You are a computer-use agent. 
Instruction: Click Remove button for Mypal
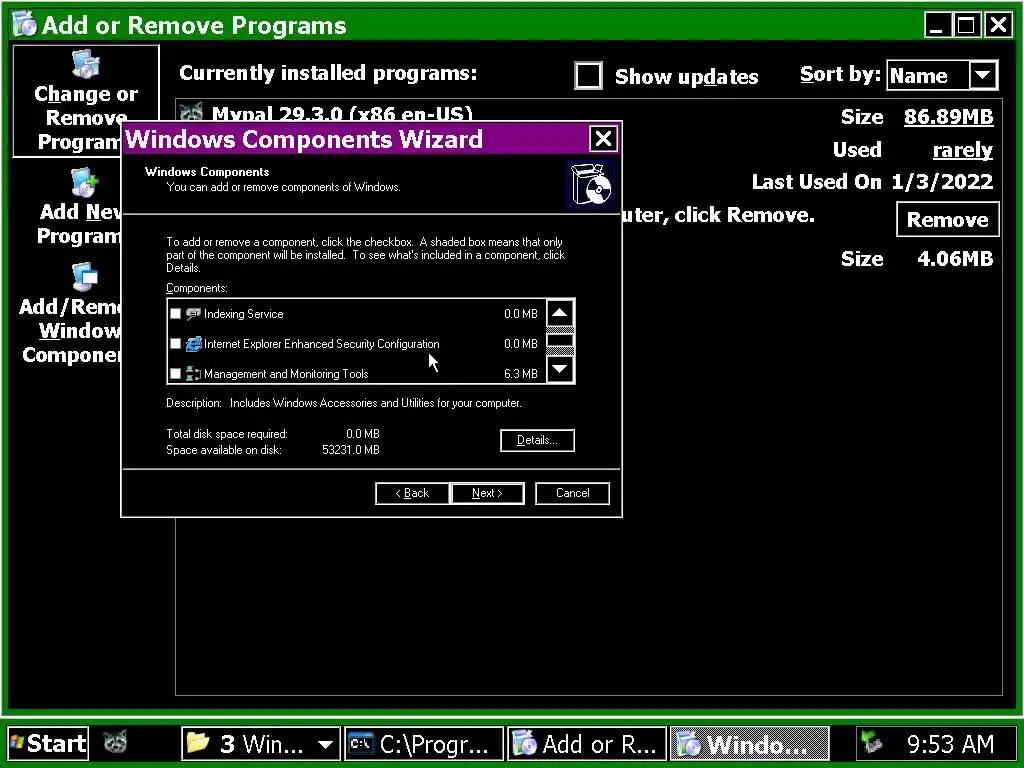[x=947, y=219]
